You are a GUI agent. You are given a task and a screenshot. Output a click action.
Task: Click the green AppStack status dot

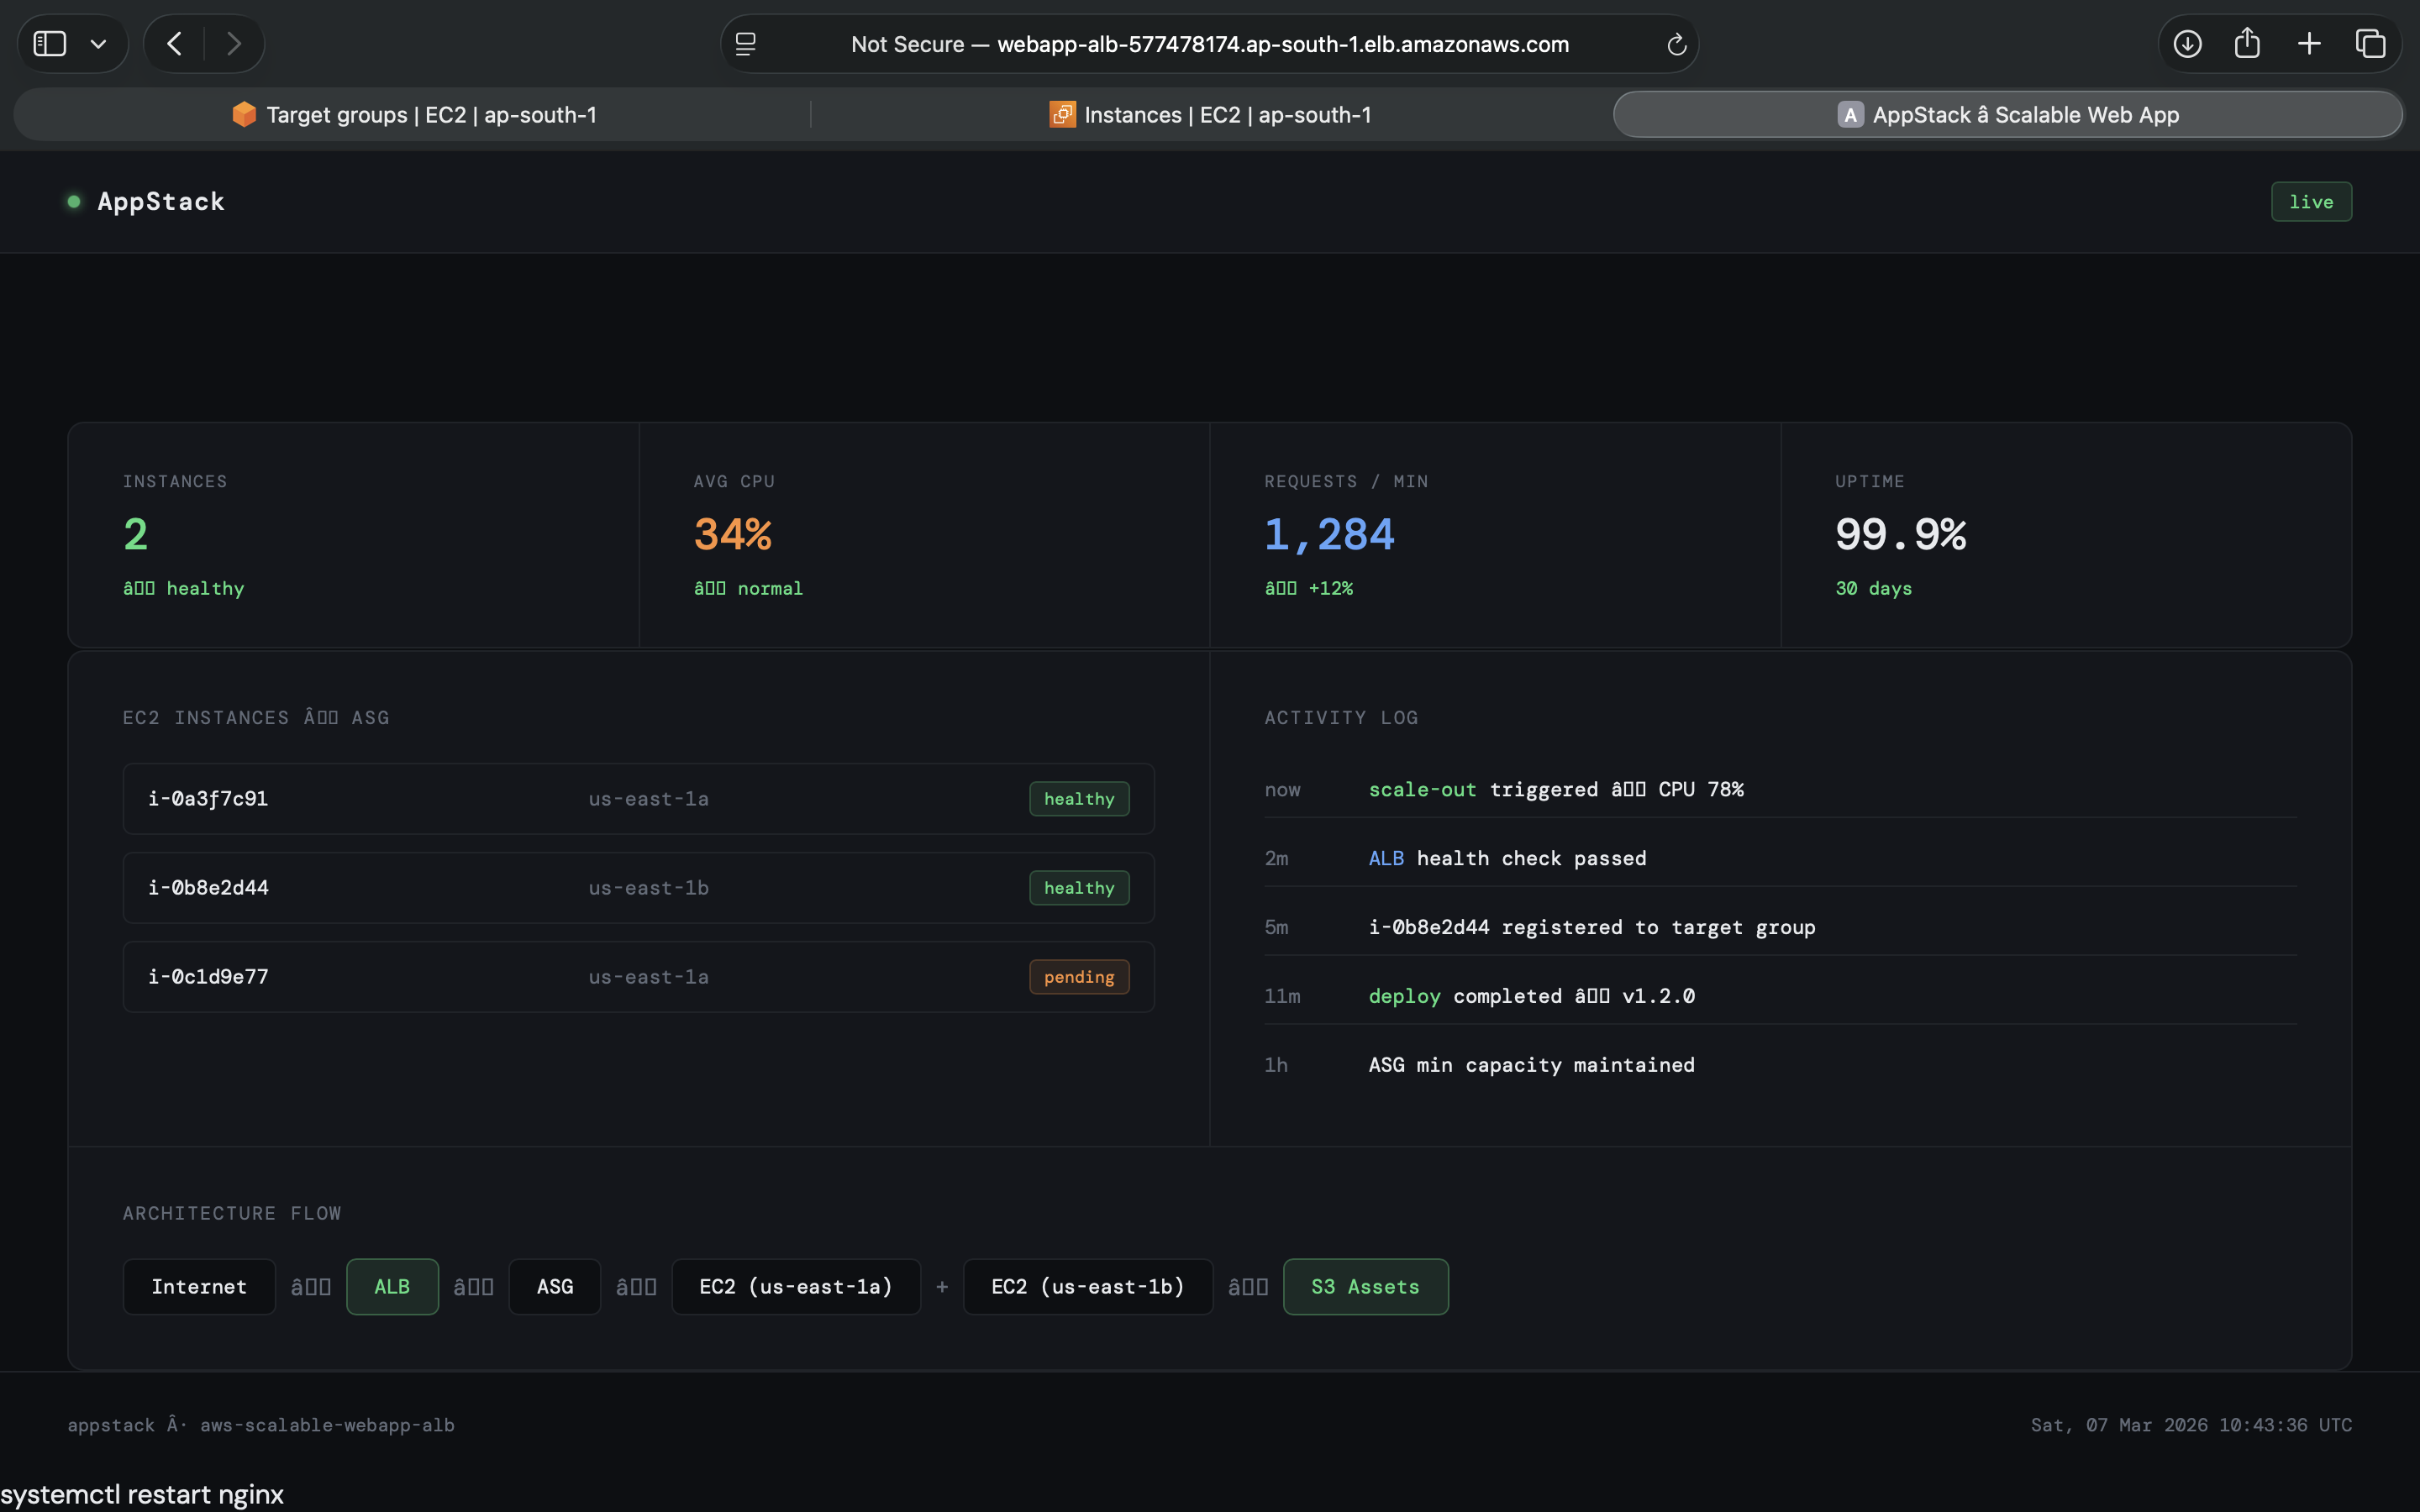(73, 202)
